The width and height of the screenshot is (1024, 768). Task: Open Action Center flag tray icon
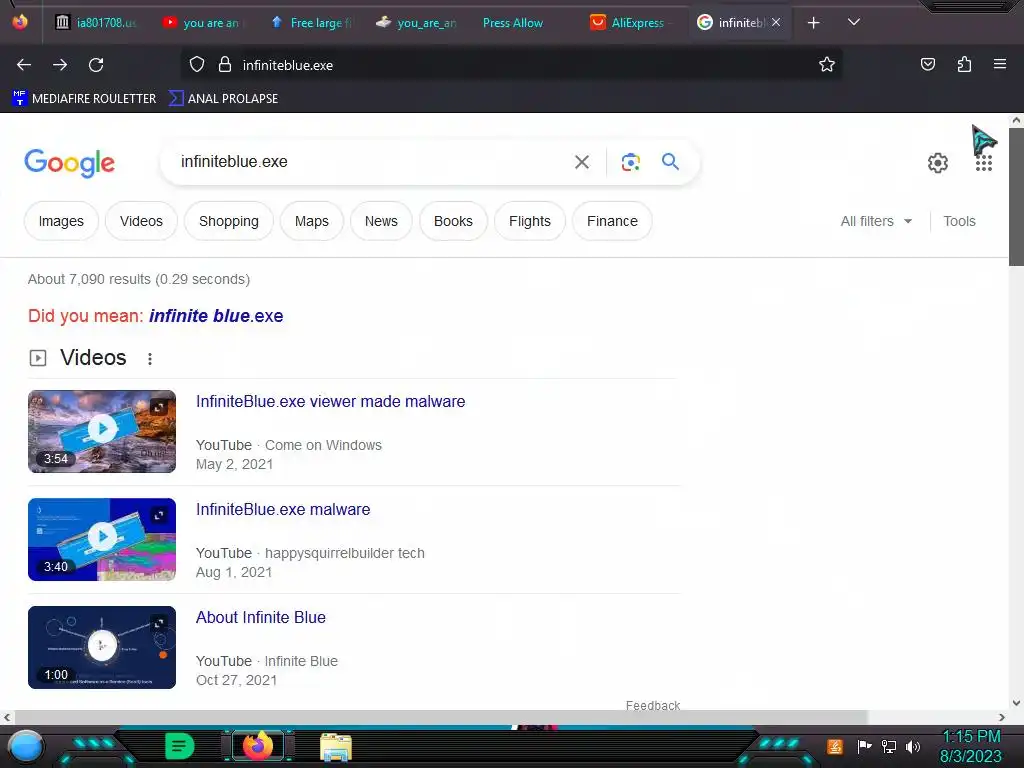pyautogui.click(x=864, y=746)
